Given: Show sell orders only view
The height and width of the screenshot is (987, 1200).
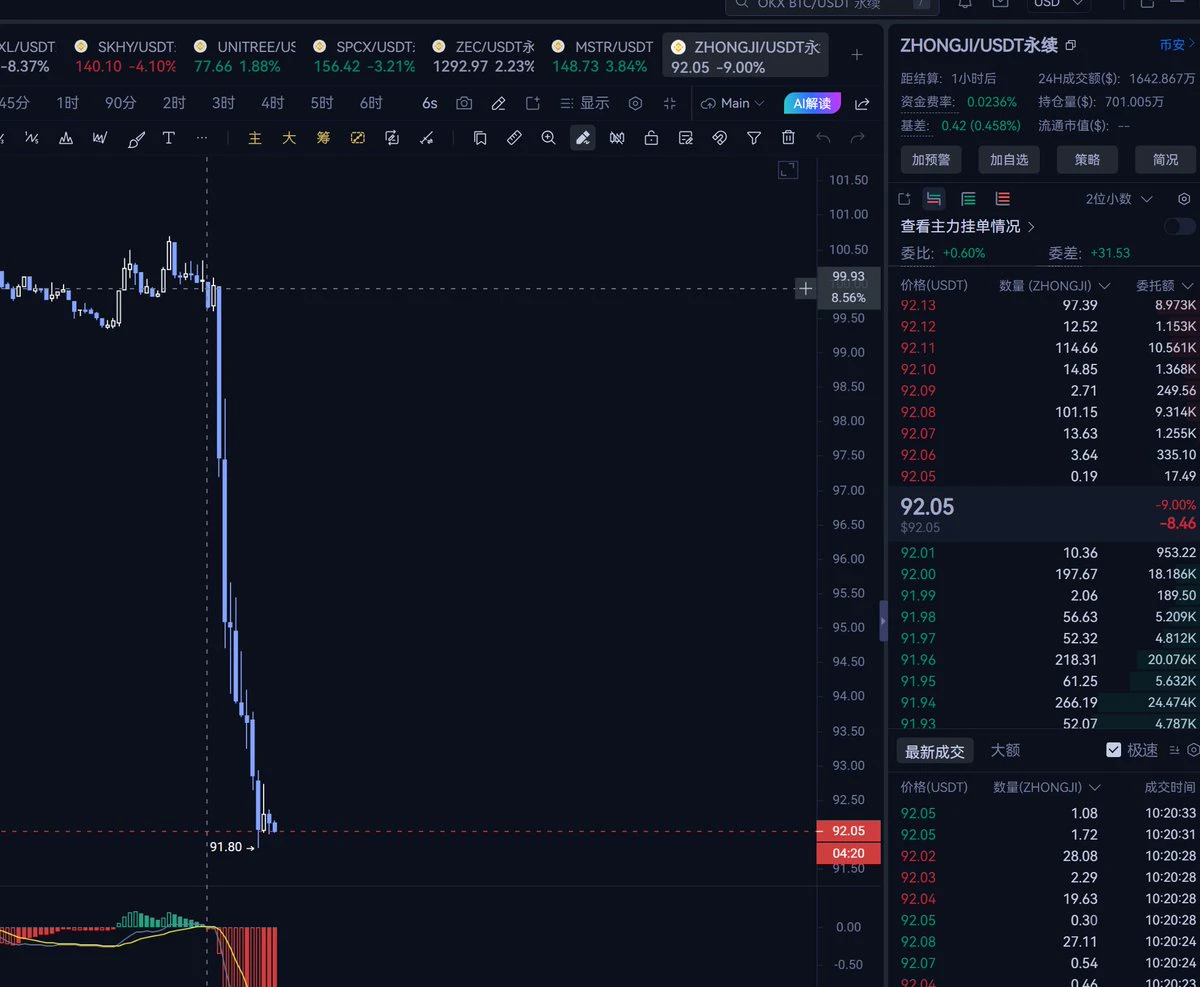Looking at the screenshot, I should (x=1002, y=199).
